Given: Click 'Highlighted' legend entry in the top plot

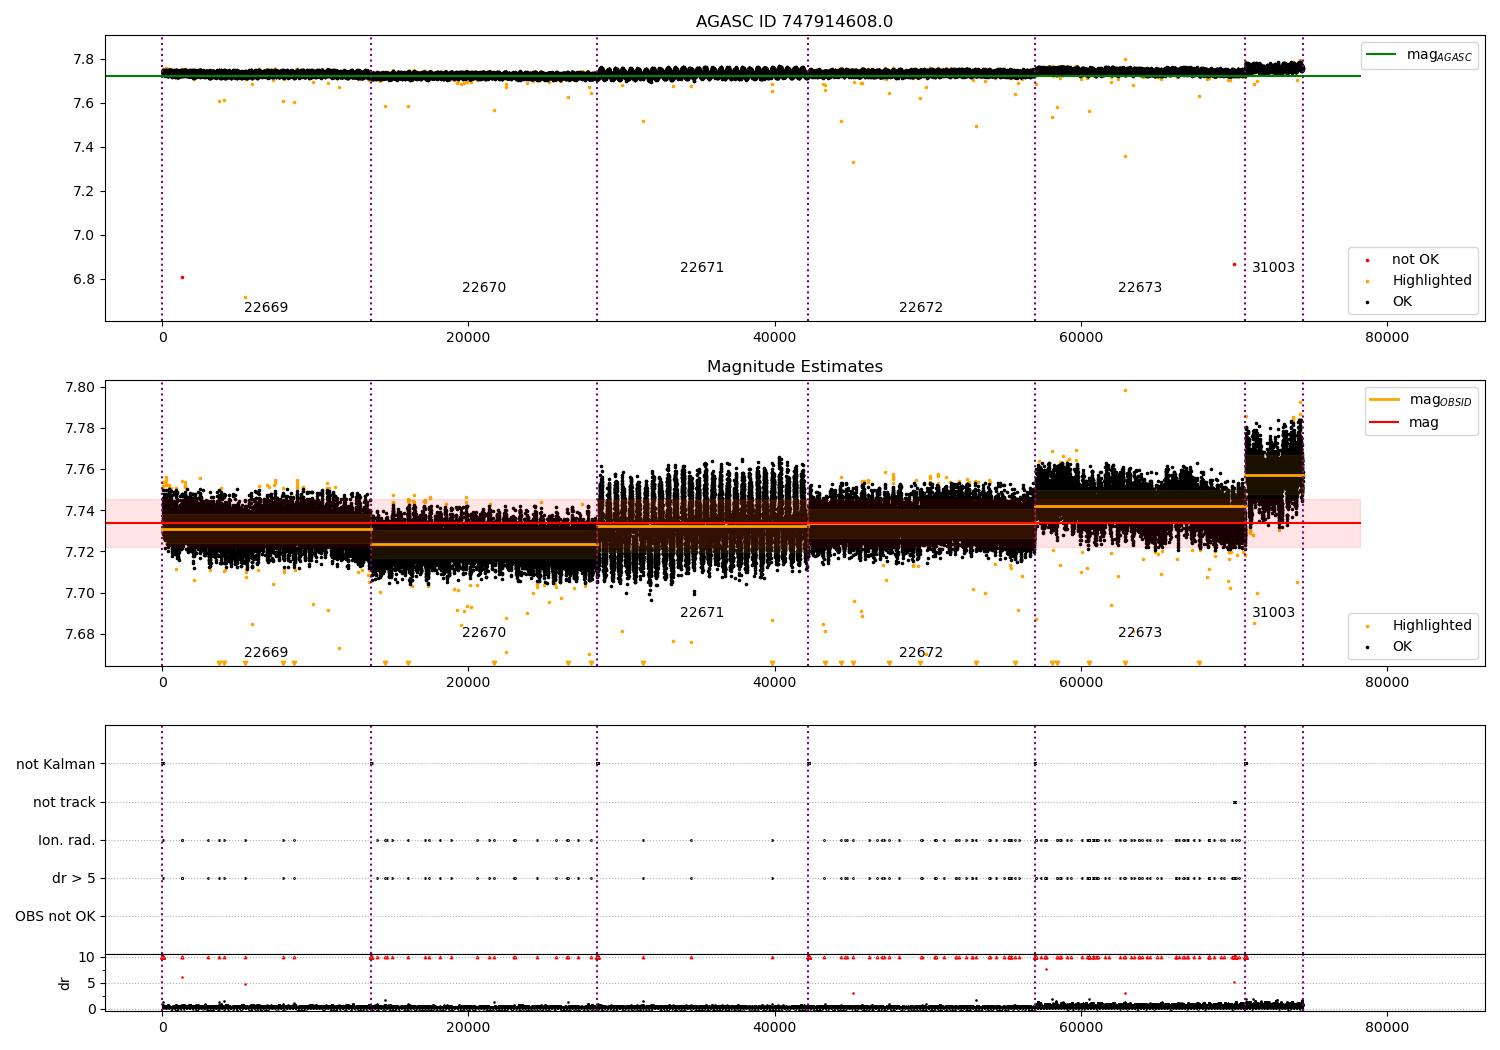Looking at the screenshot, I should (1431, 281).
